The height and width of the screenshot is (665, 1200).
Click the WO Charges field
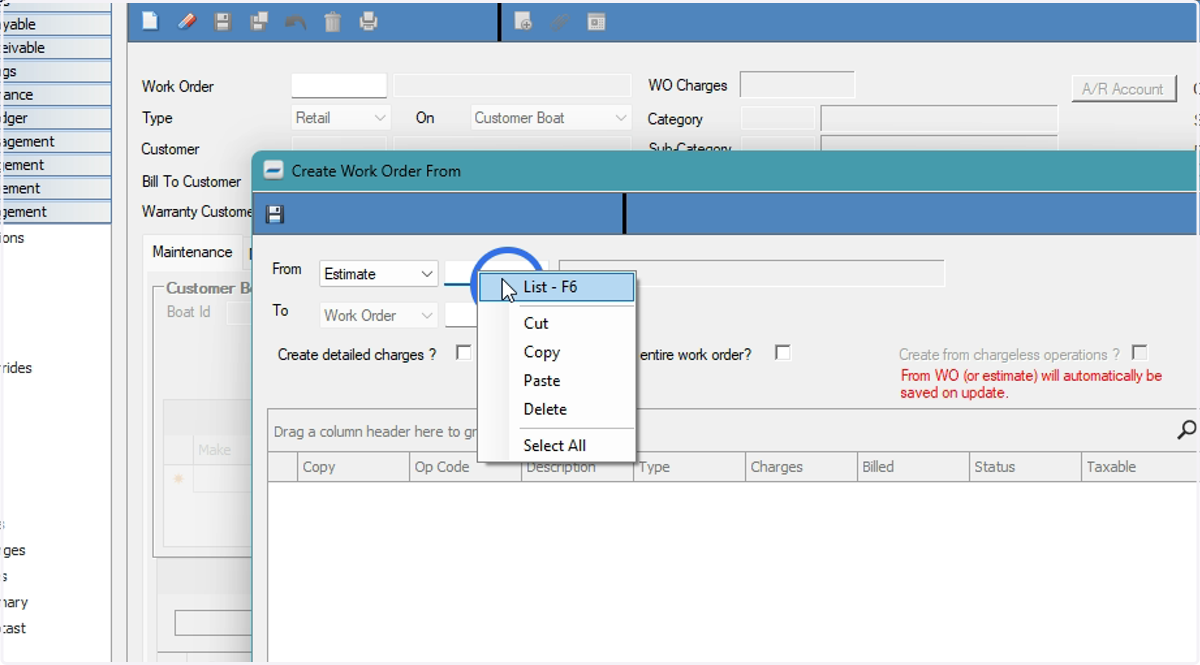click(797, 85)
